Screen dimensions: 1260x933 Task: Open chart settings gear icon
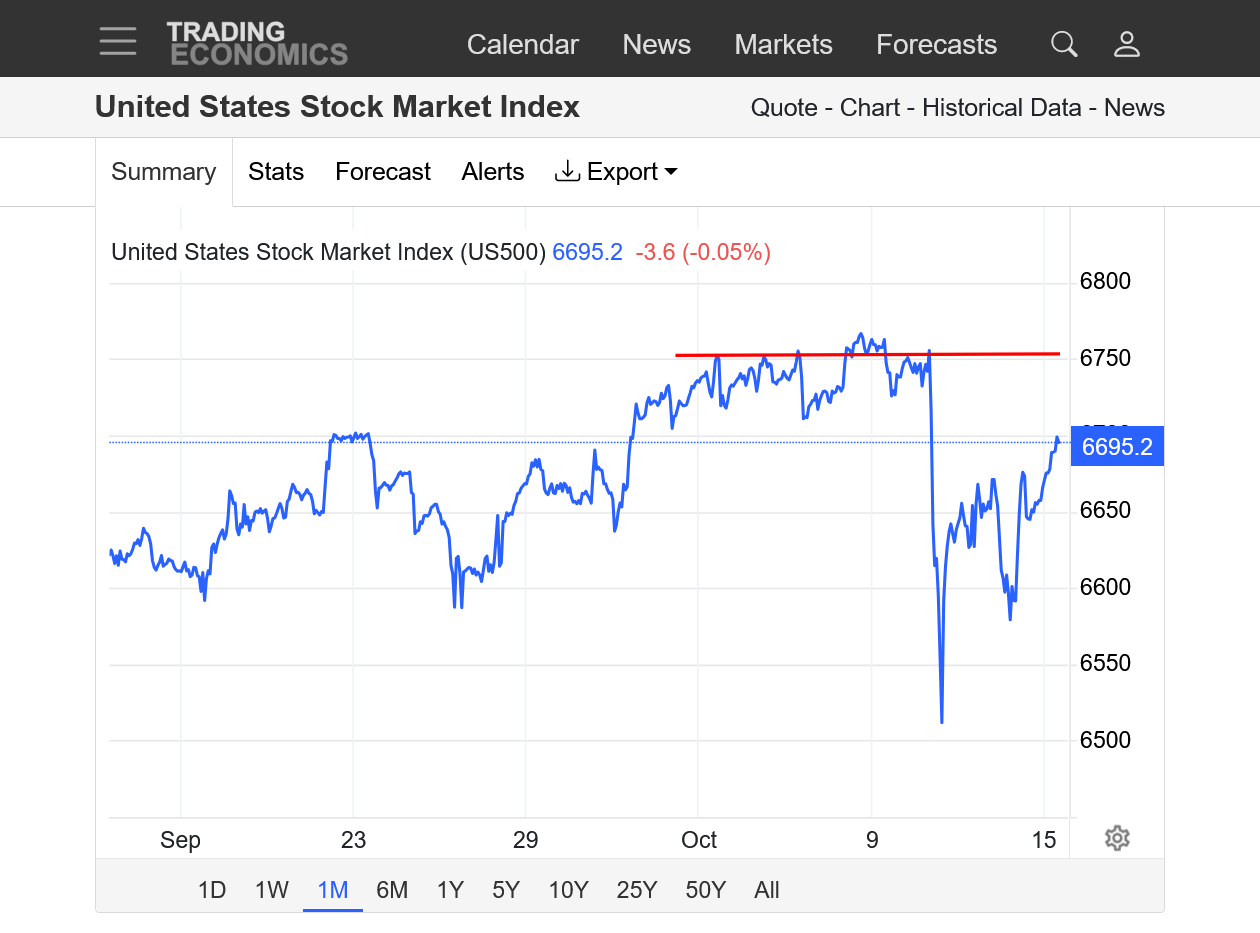point(1117,838)
